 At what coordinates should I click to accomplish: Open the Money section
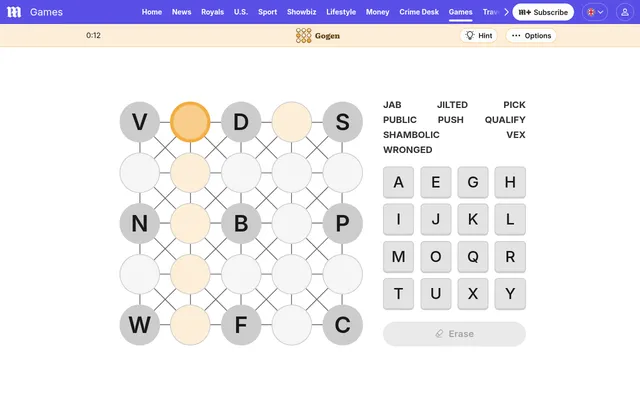(378, 12)
